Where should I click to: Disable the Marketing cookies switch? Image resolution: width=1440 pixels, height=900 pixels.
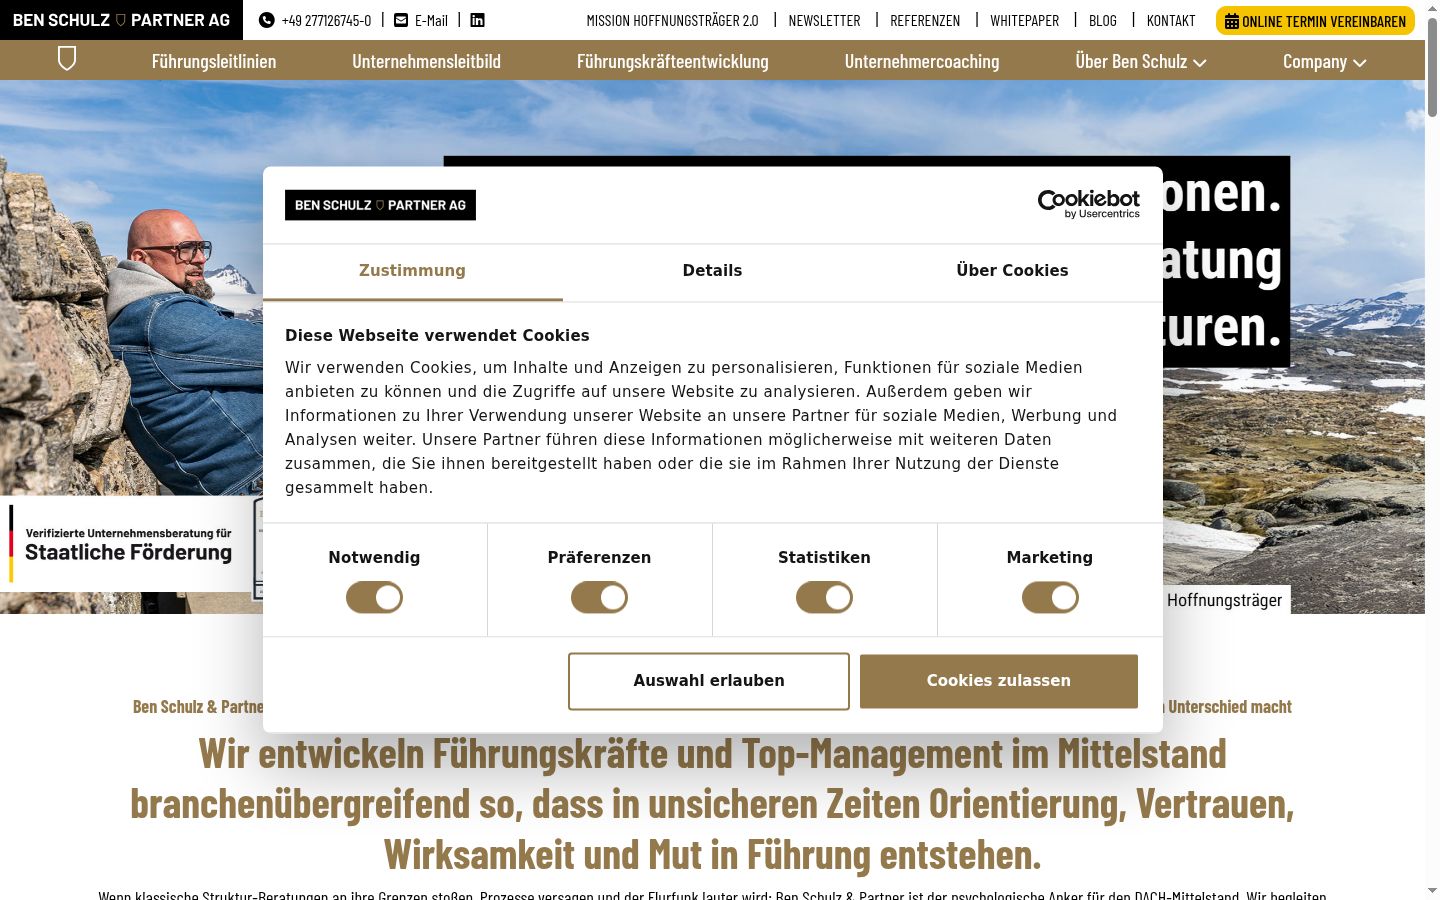pos(1050,598)
